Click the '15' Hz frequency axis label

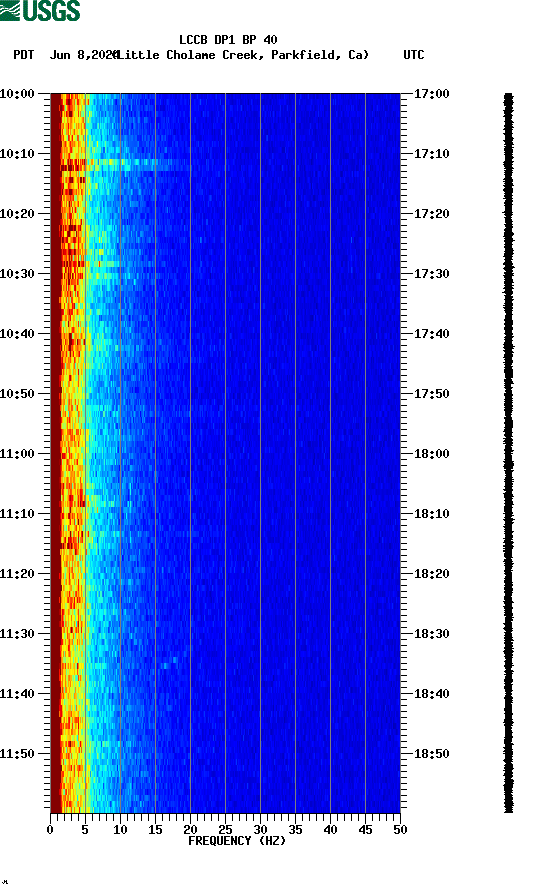point(155,830)
